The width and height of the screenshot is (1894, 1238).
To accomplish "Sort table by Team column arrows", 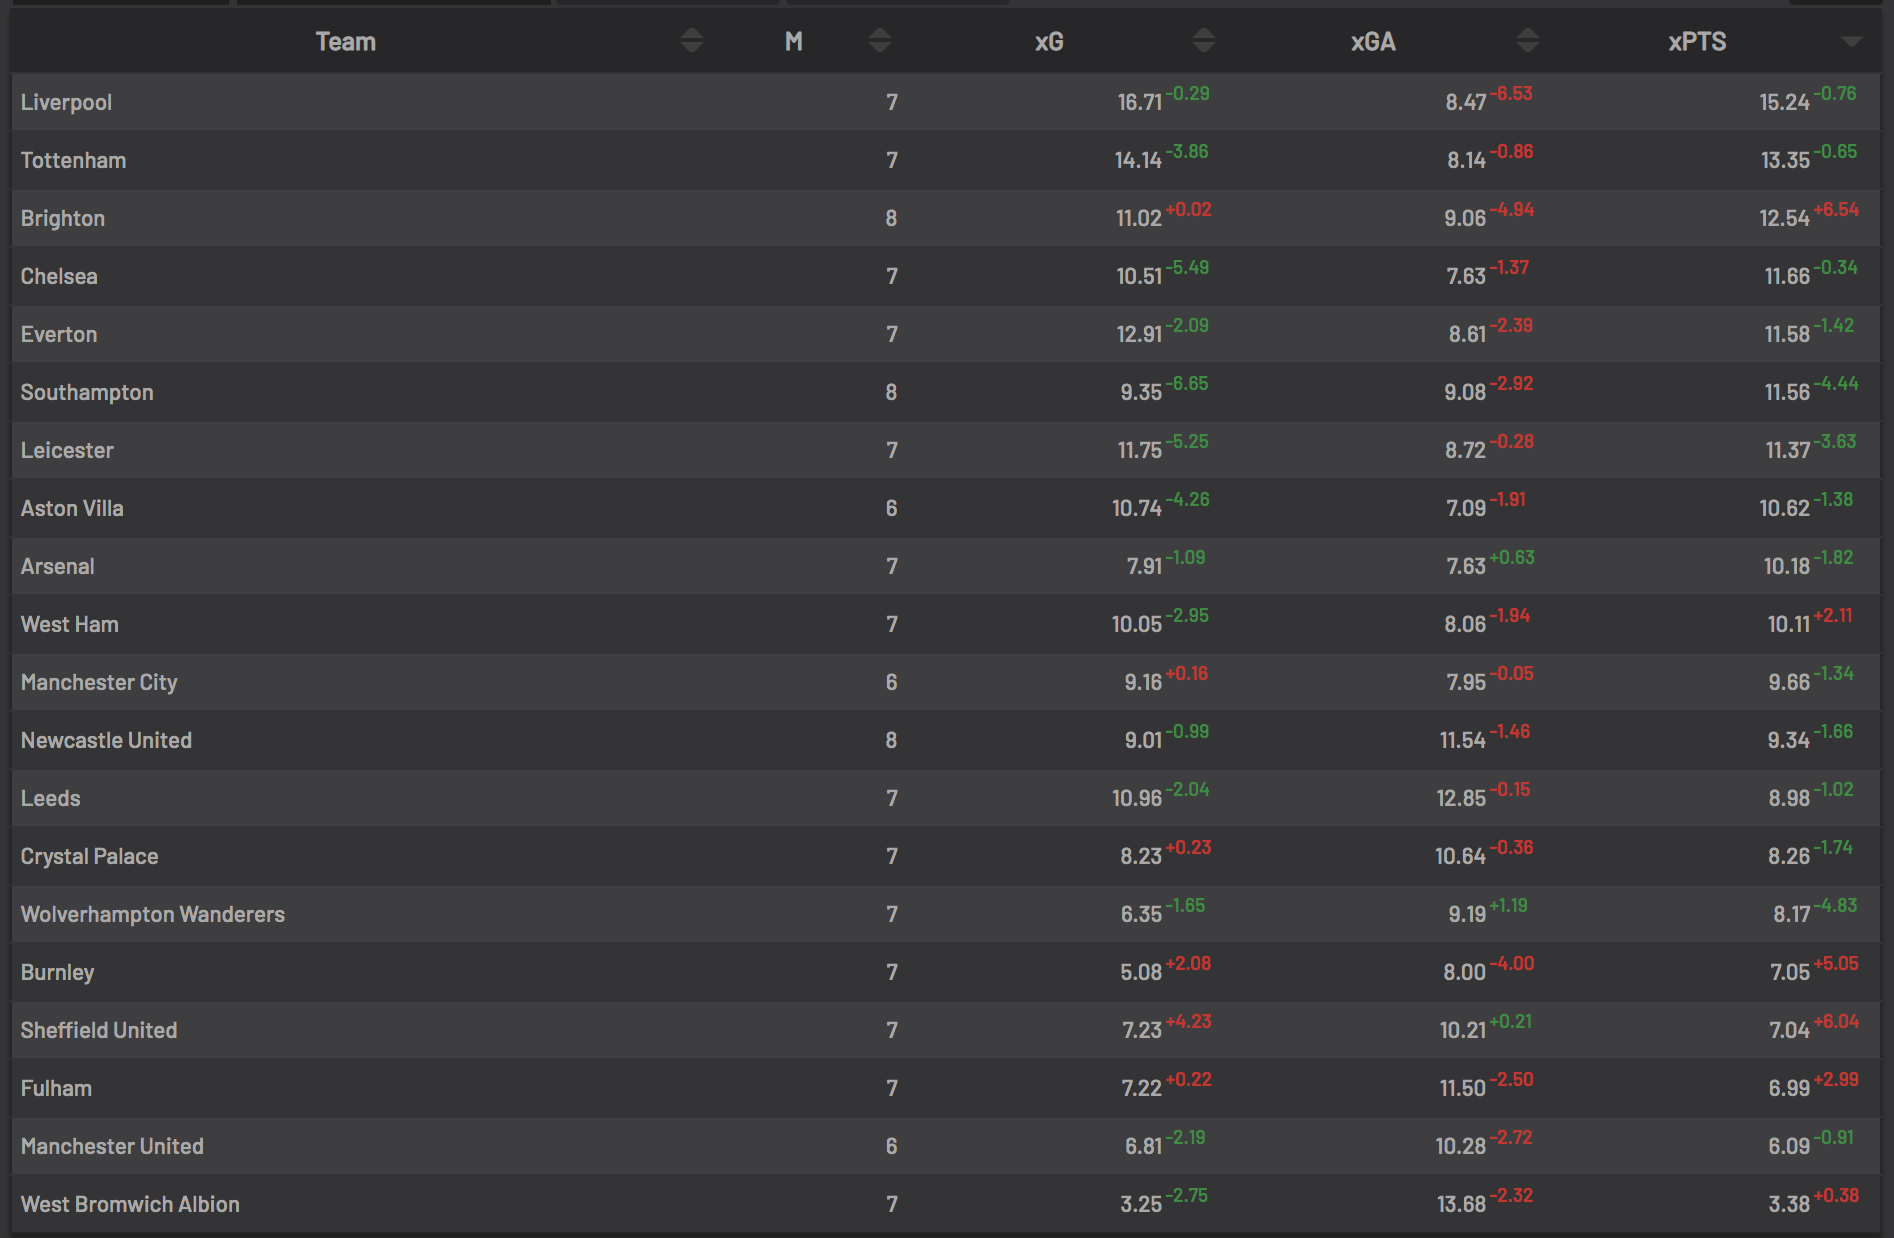I will (691, 41).
